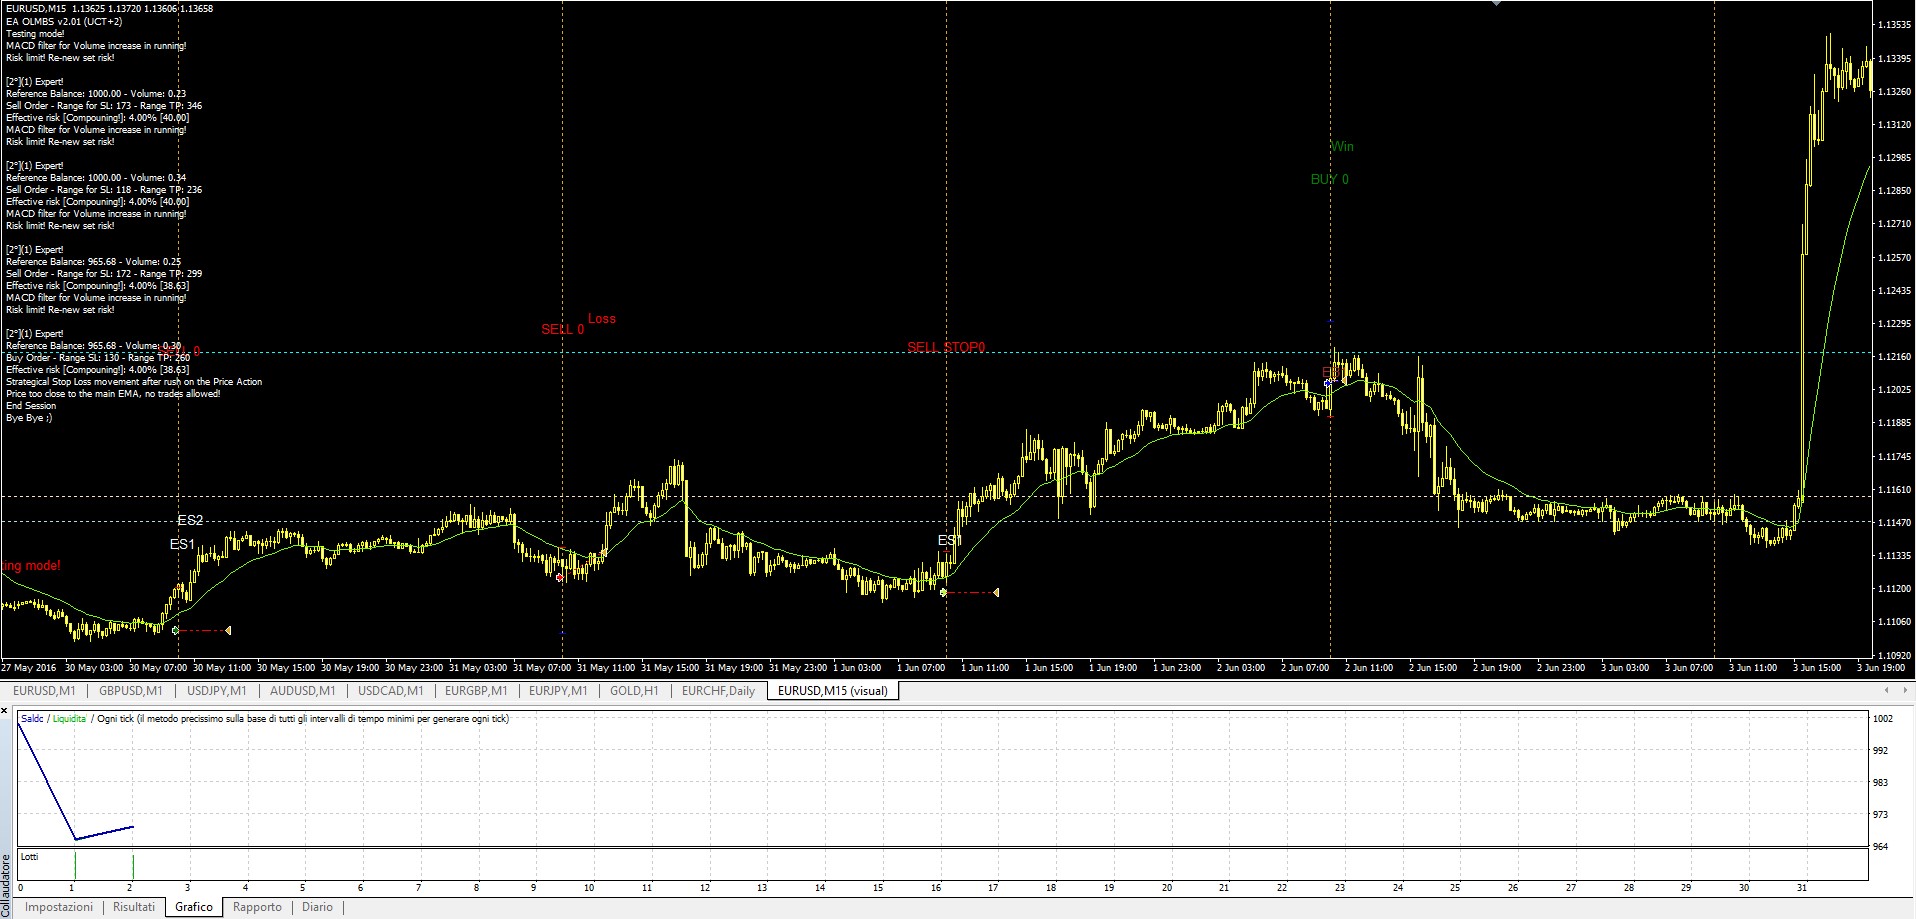Click 'Reference Balance: 1000.00 - Volume: 0.23' line
The height and width of the screenshot is (919, 1916).
(x=96, y=94)
